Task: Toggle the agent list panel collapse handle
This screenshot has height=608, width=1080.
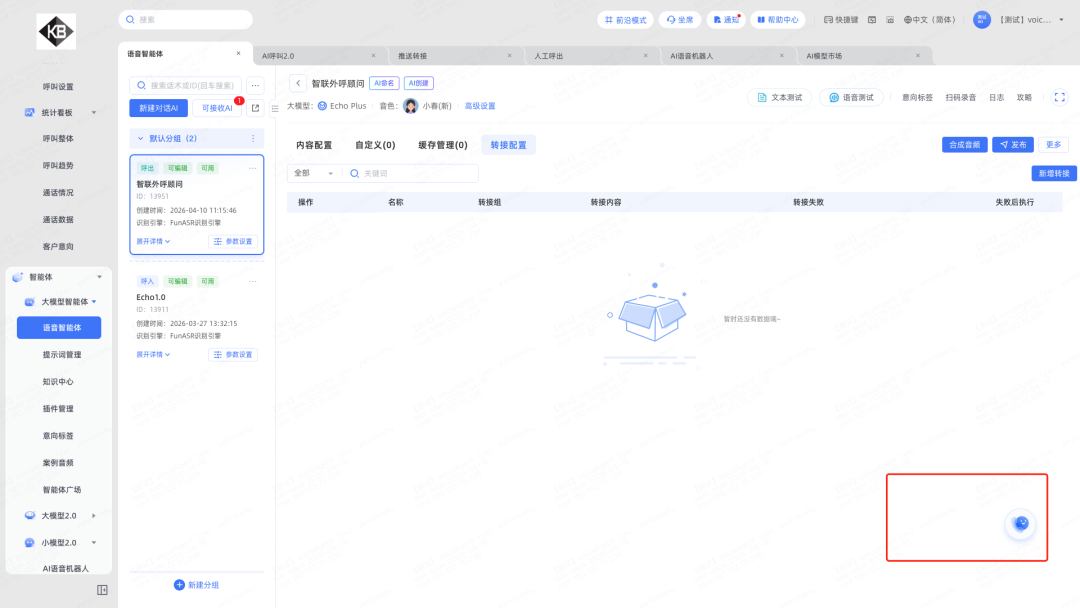Action: point(275,108)
